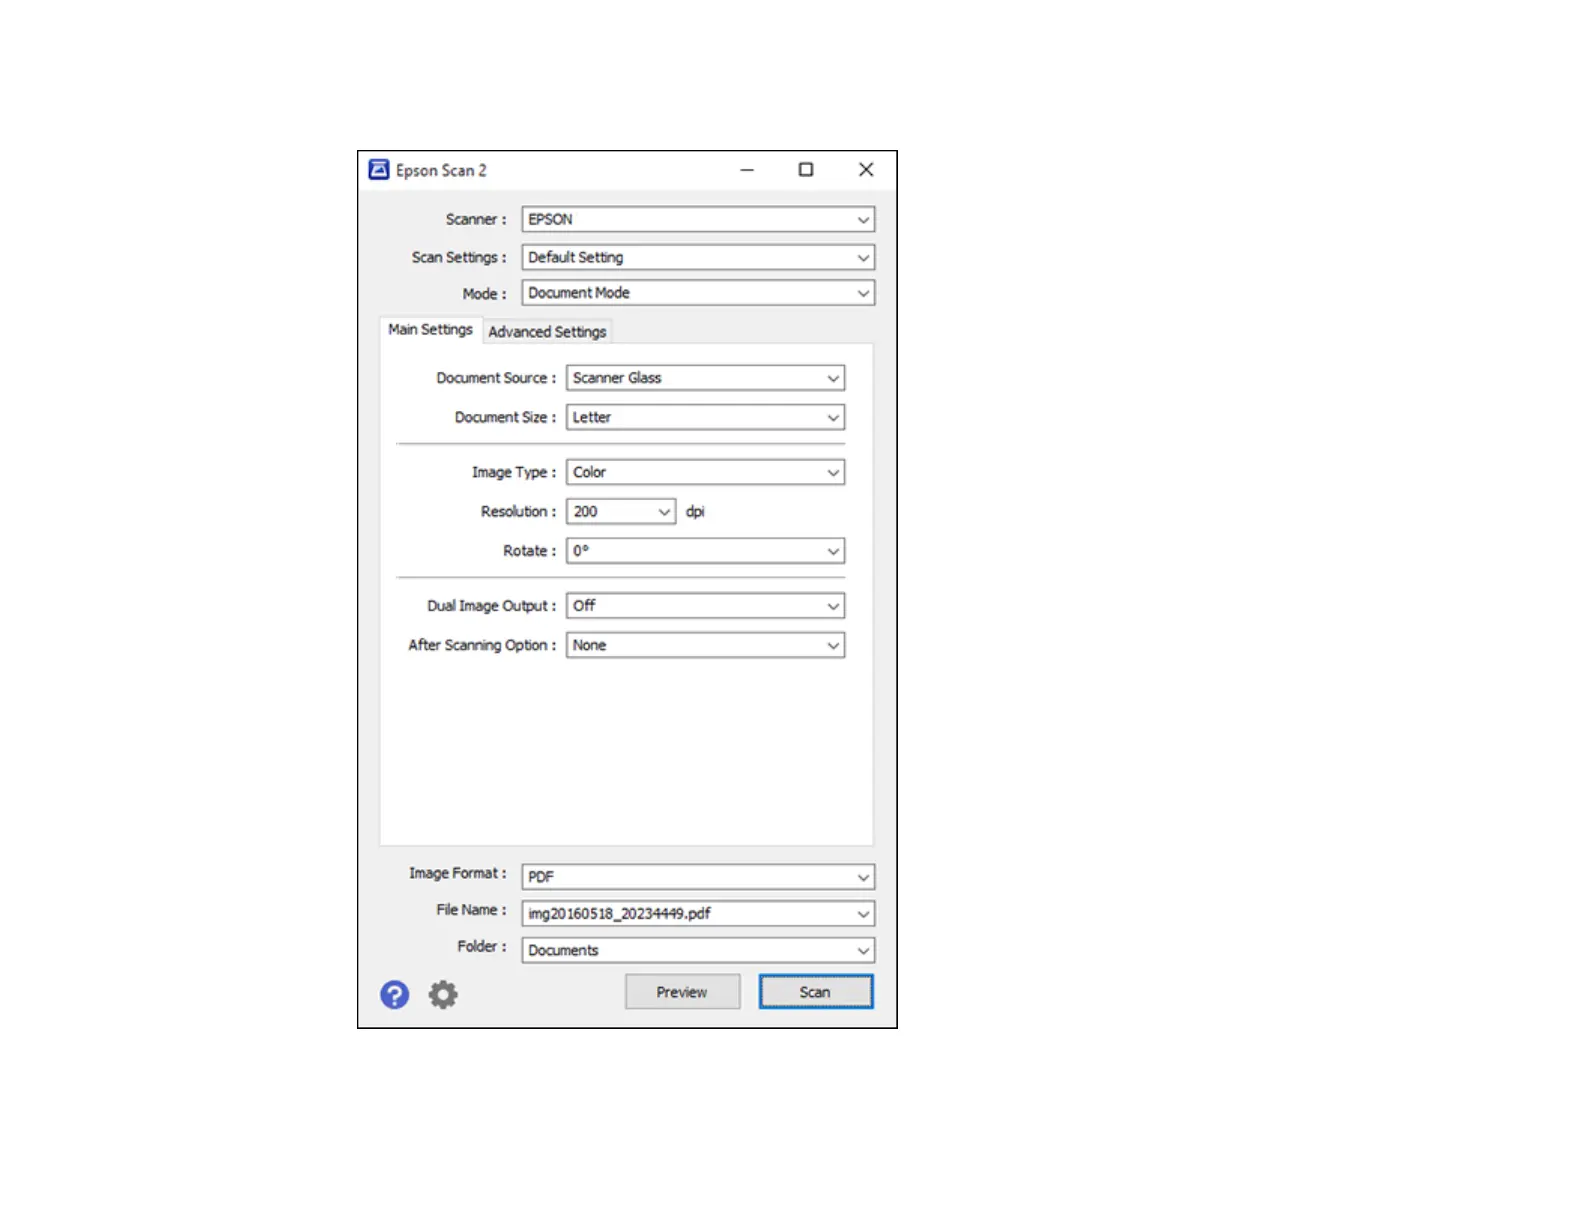This screenshot has width=1584, height=1224.
Task: Close the Epson Scan 2 window
Action: click(866, 170)
